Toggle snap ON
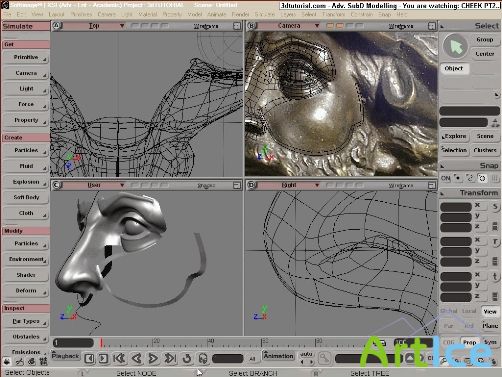 [x=446, y=178]
